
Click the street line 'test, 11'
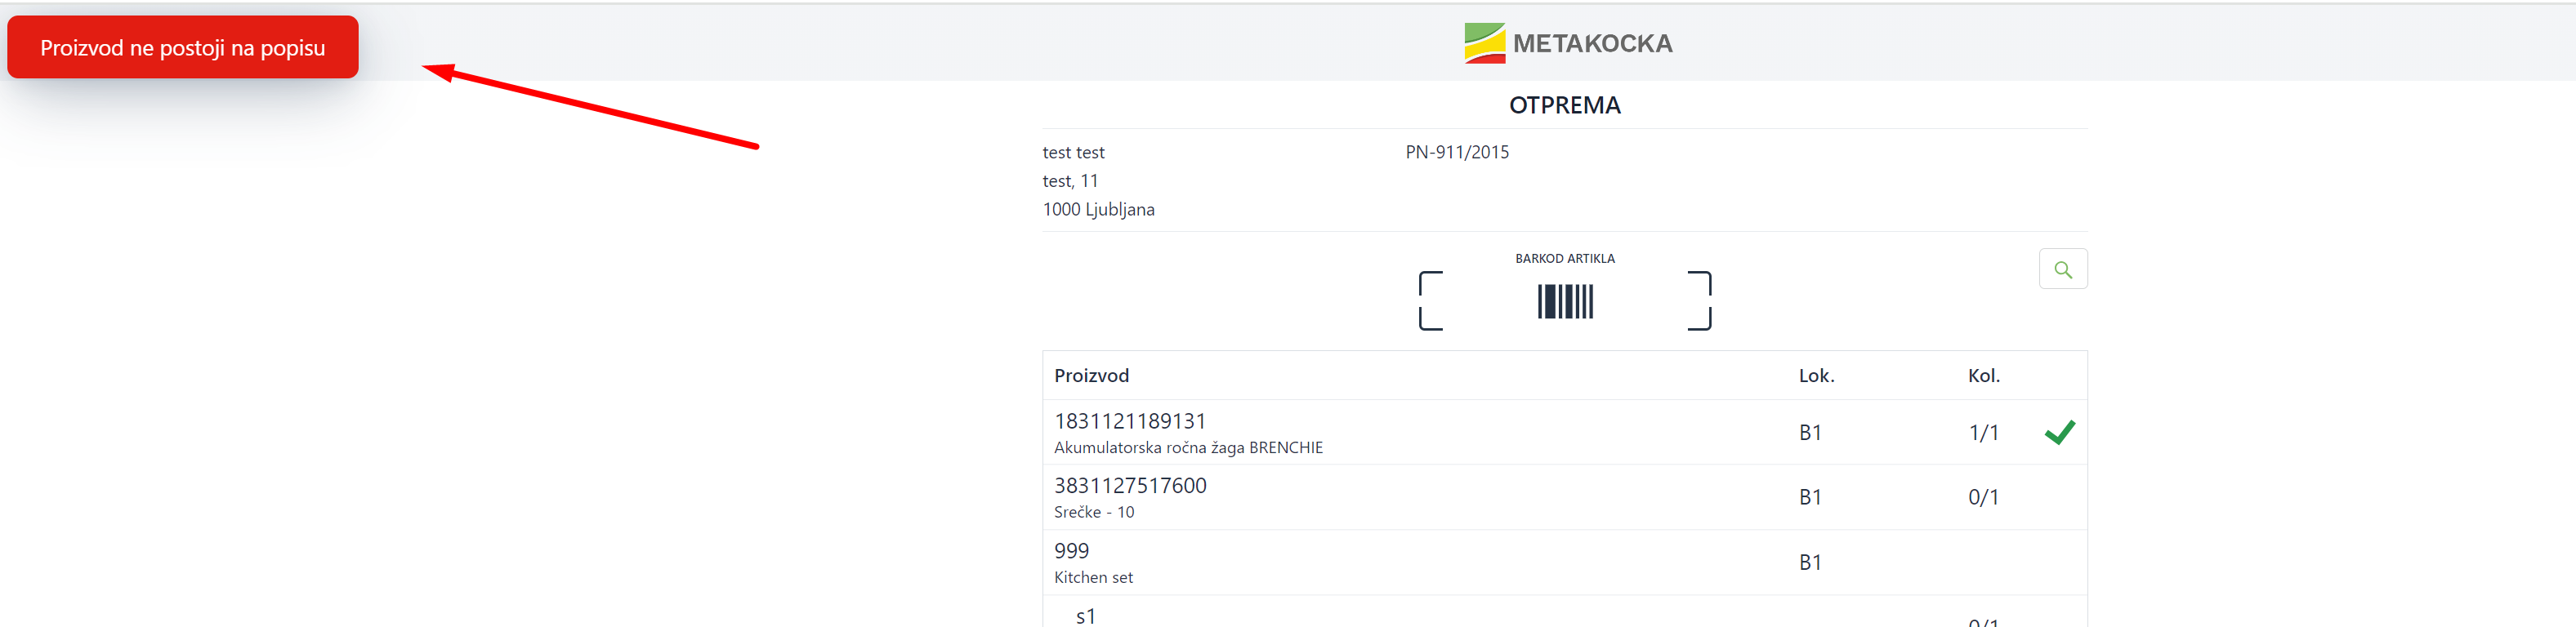[x=1070, y=181]
